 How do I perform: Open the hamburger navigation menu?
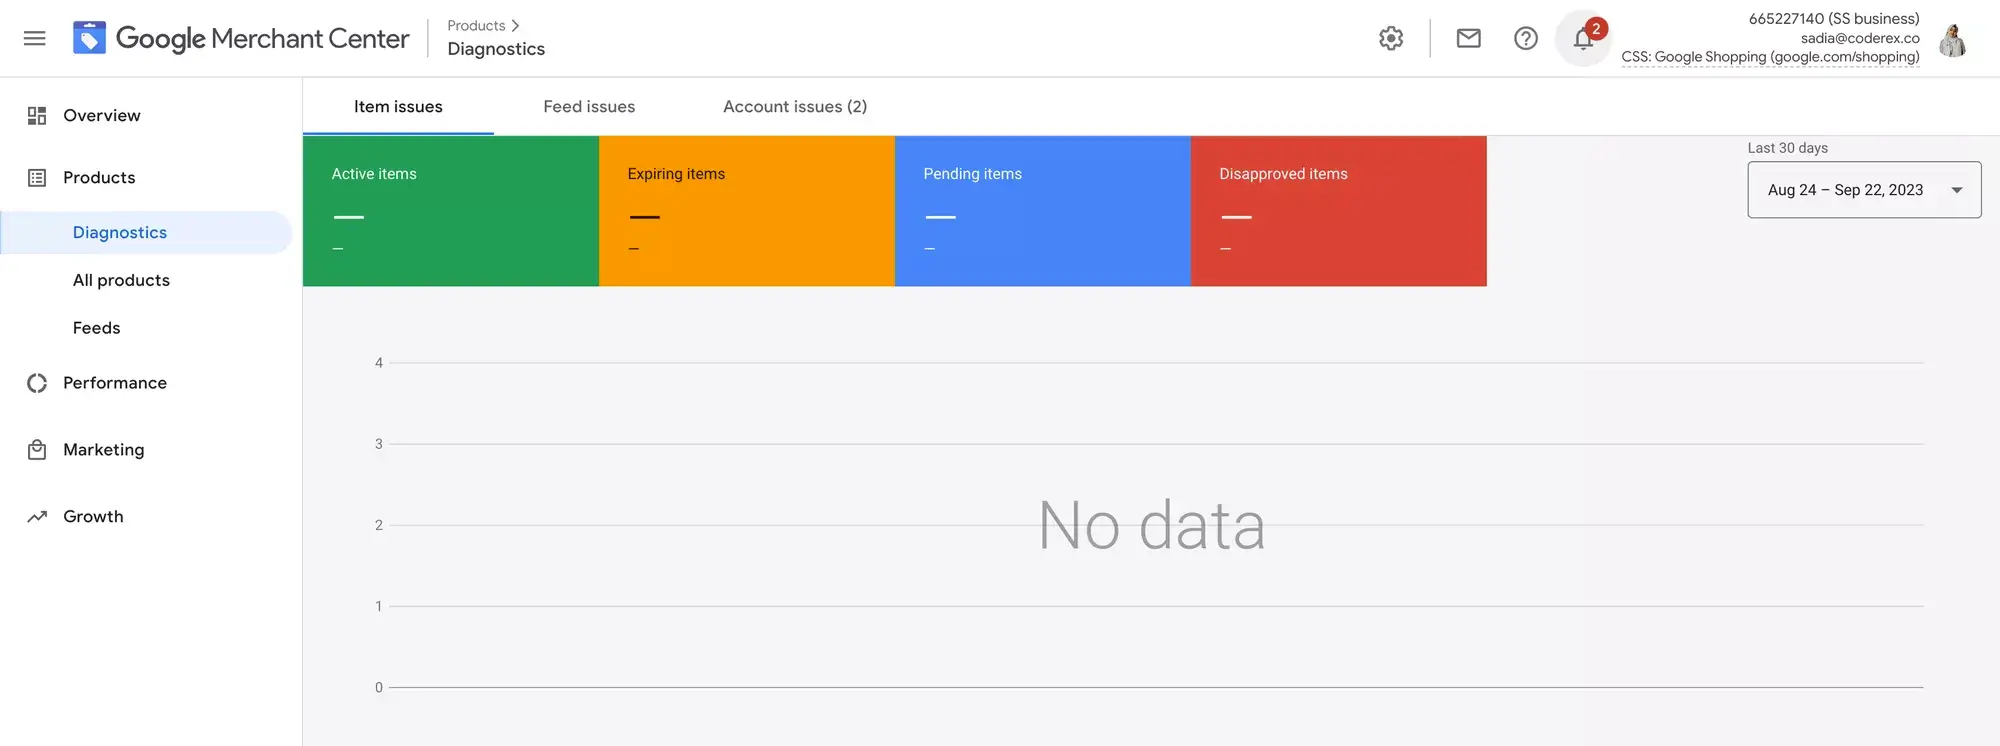point(35,38)
